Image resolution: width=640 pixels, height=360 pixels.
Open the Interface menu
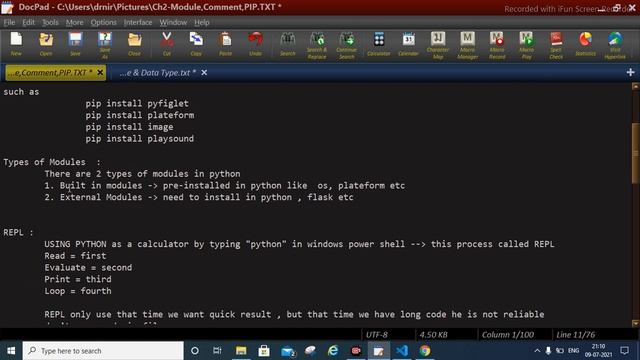click(138, 22)
